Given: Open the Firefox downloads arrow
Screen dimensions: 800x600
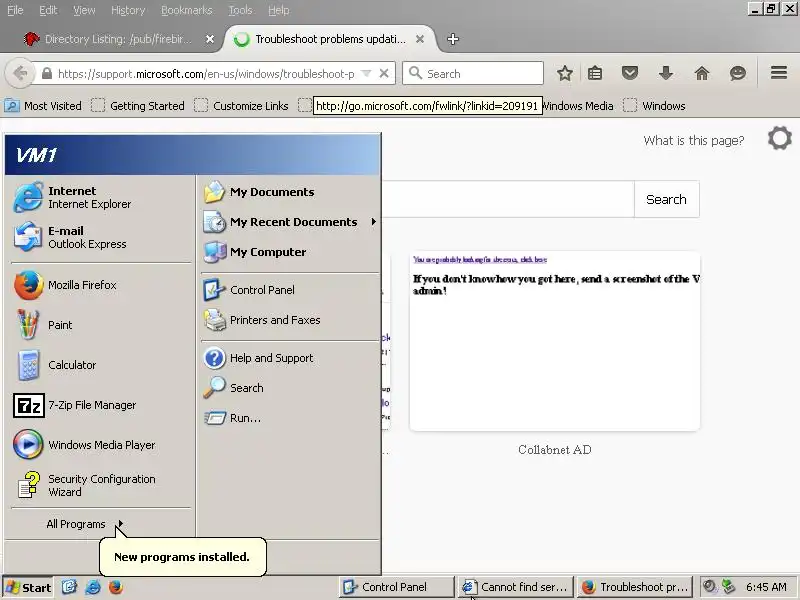Looking at the screenshot, I should pos(665,73).
